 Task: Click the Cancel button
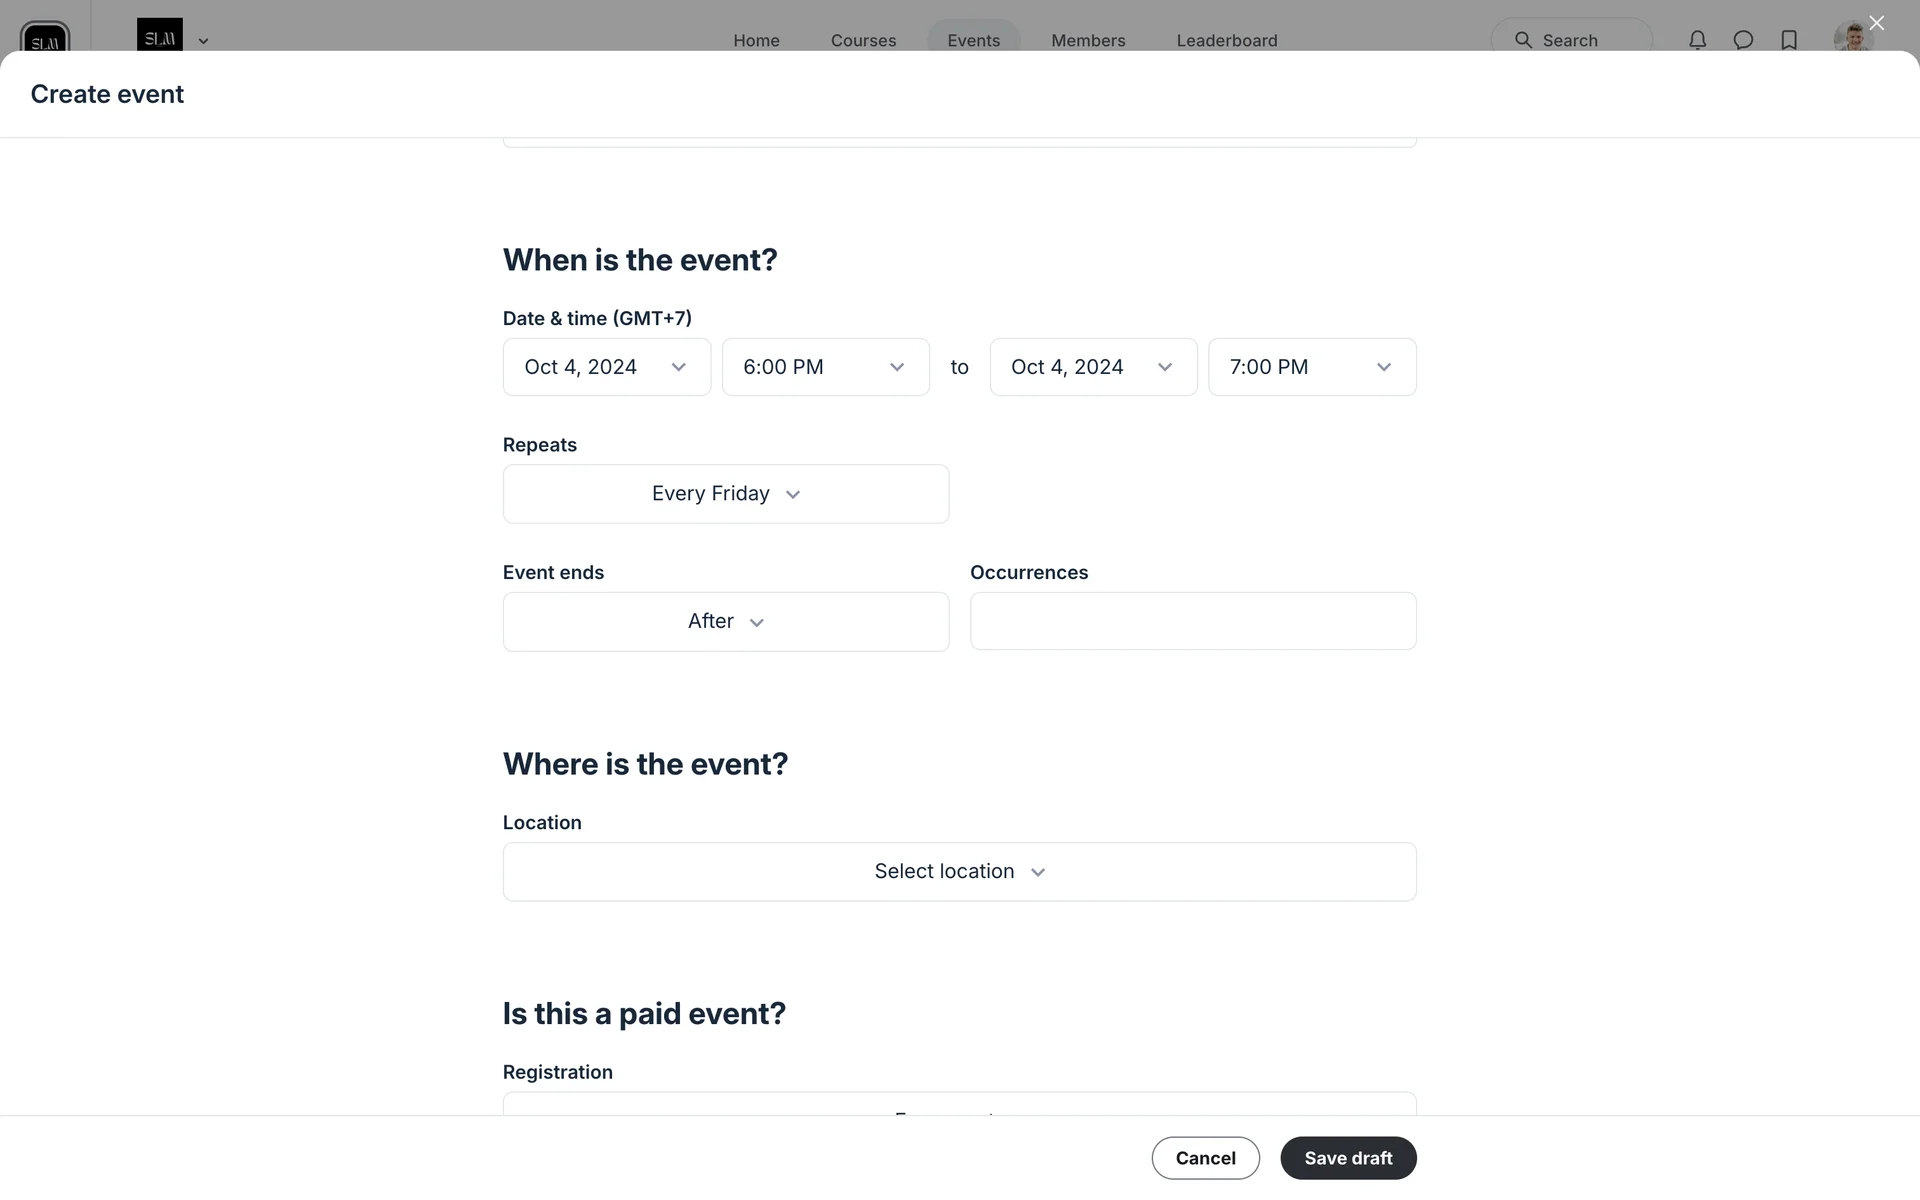click(1205, 1158)
